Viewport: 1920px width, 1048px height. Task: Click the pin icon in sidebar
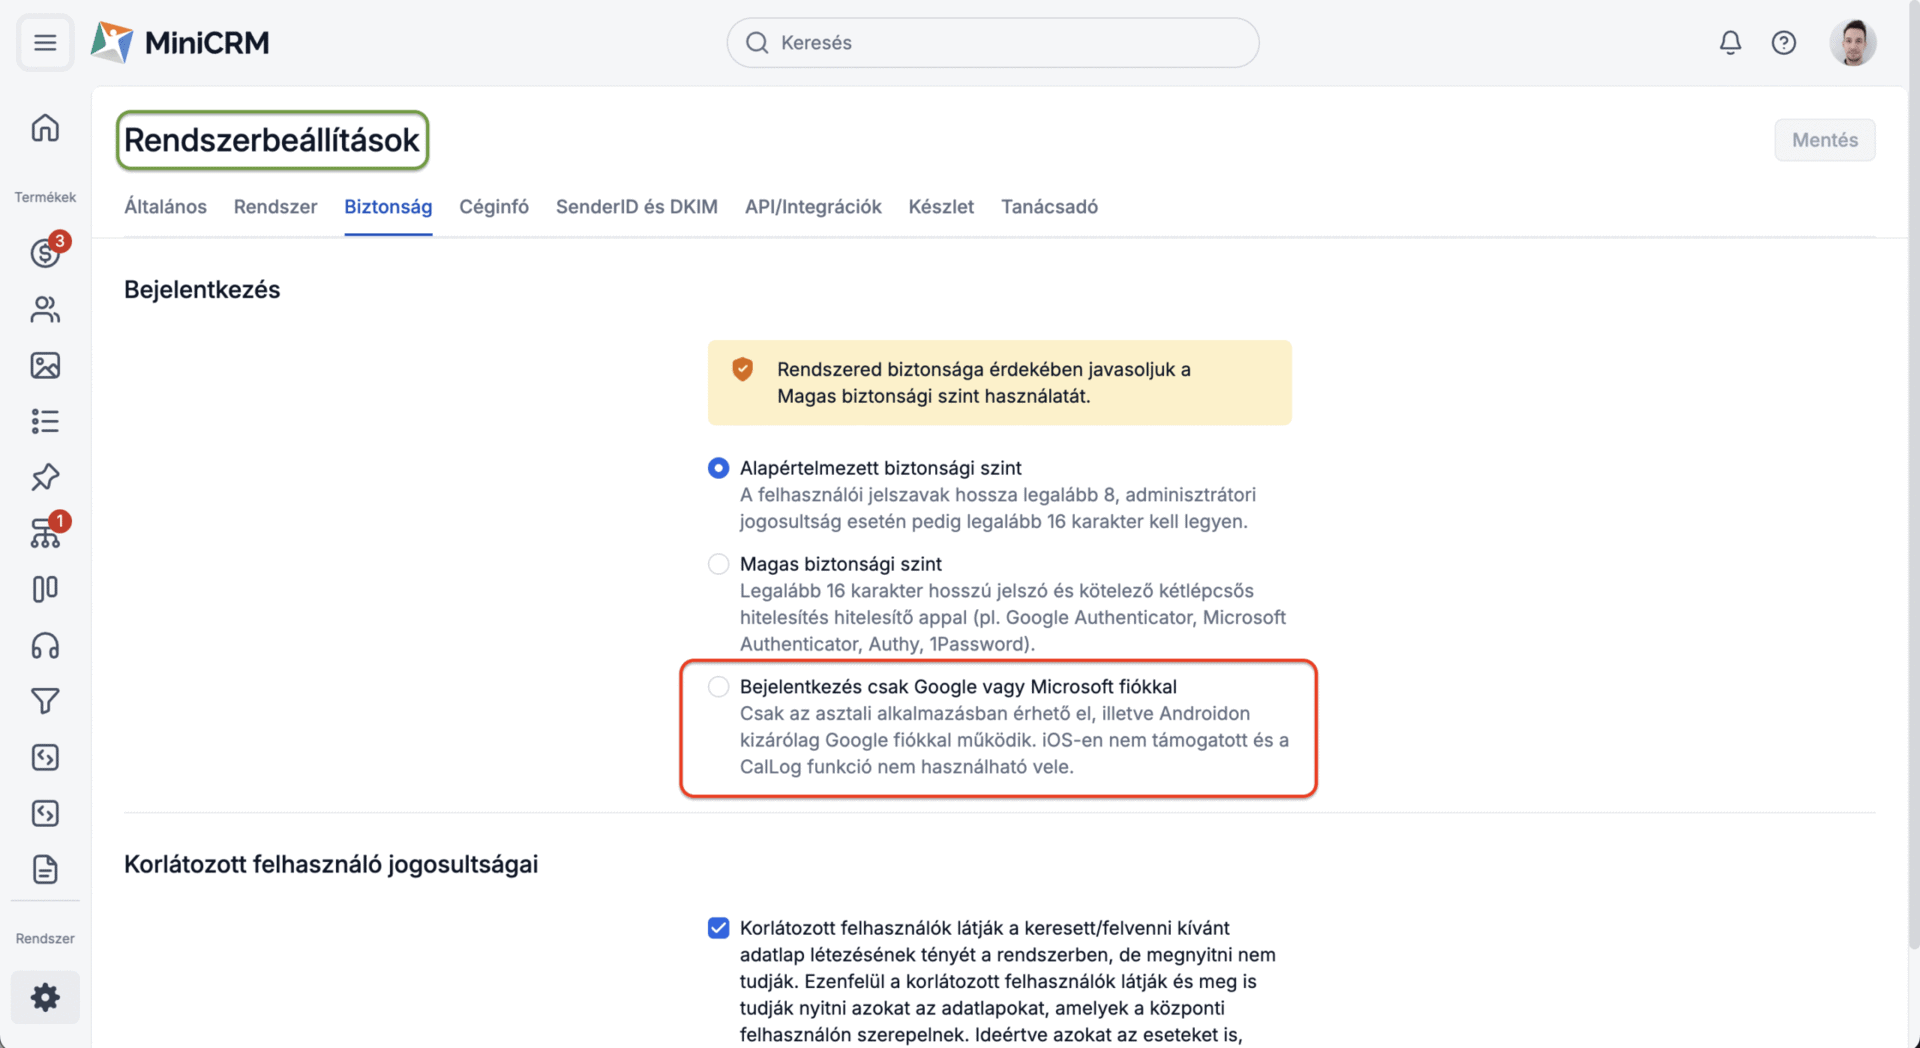pos(45,477)
